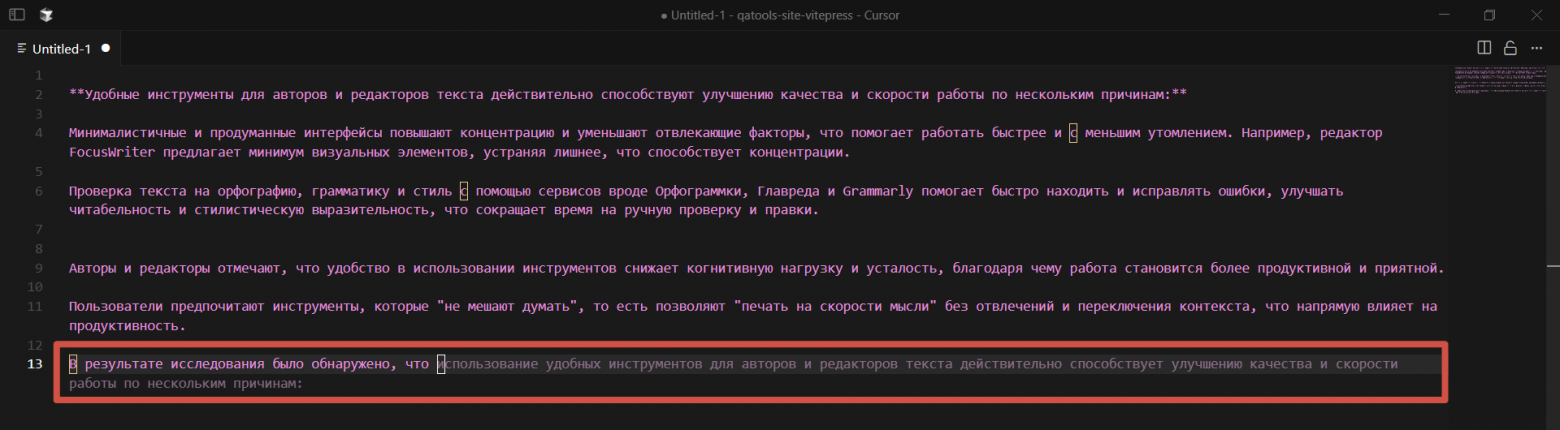
Task: Click the quoted phrase "не мешают думать"
Action: 510,306
